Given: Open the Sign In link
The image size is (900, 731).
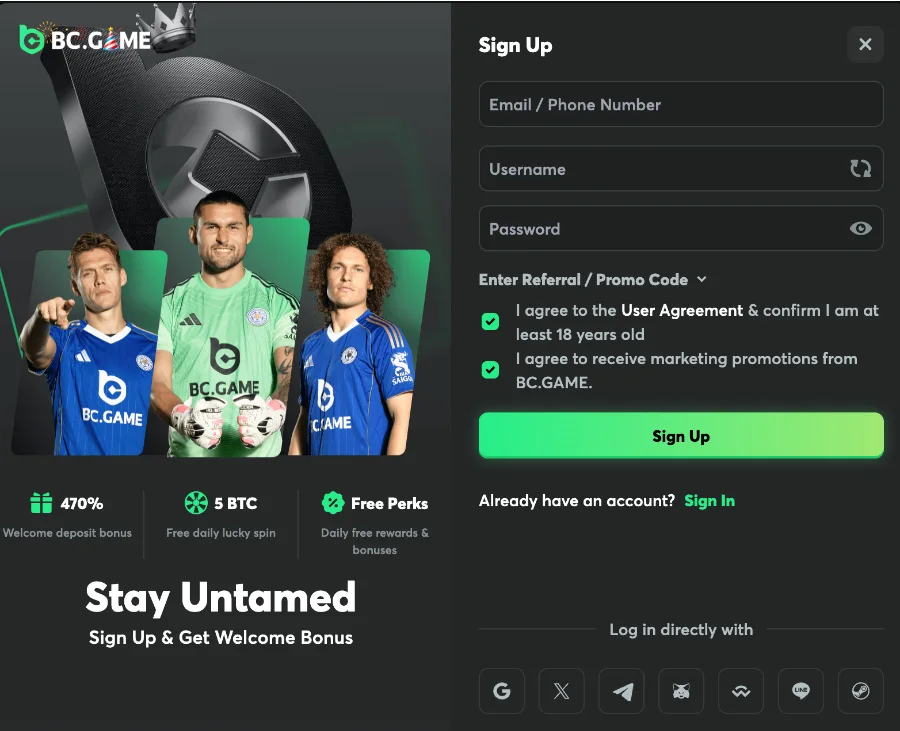Looking at the screenshot, I should [x=709, y=501].
